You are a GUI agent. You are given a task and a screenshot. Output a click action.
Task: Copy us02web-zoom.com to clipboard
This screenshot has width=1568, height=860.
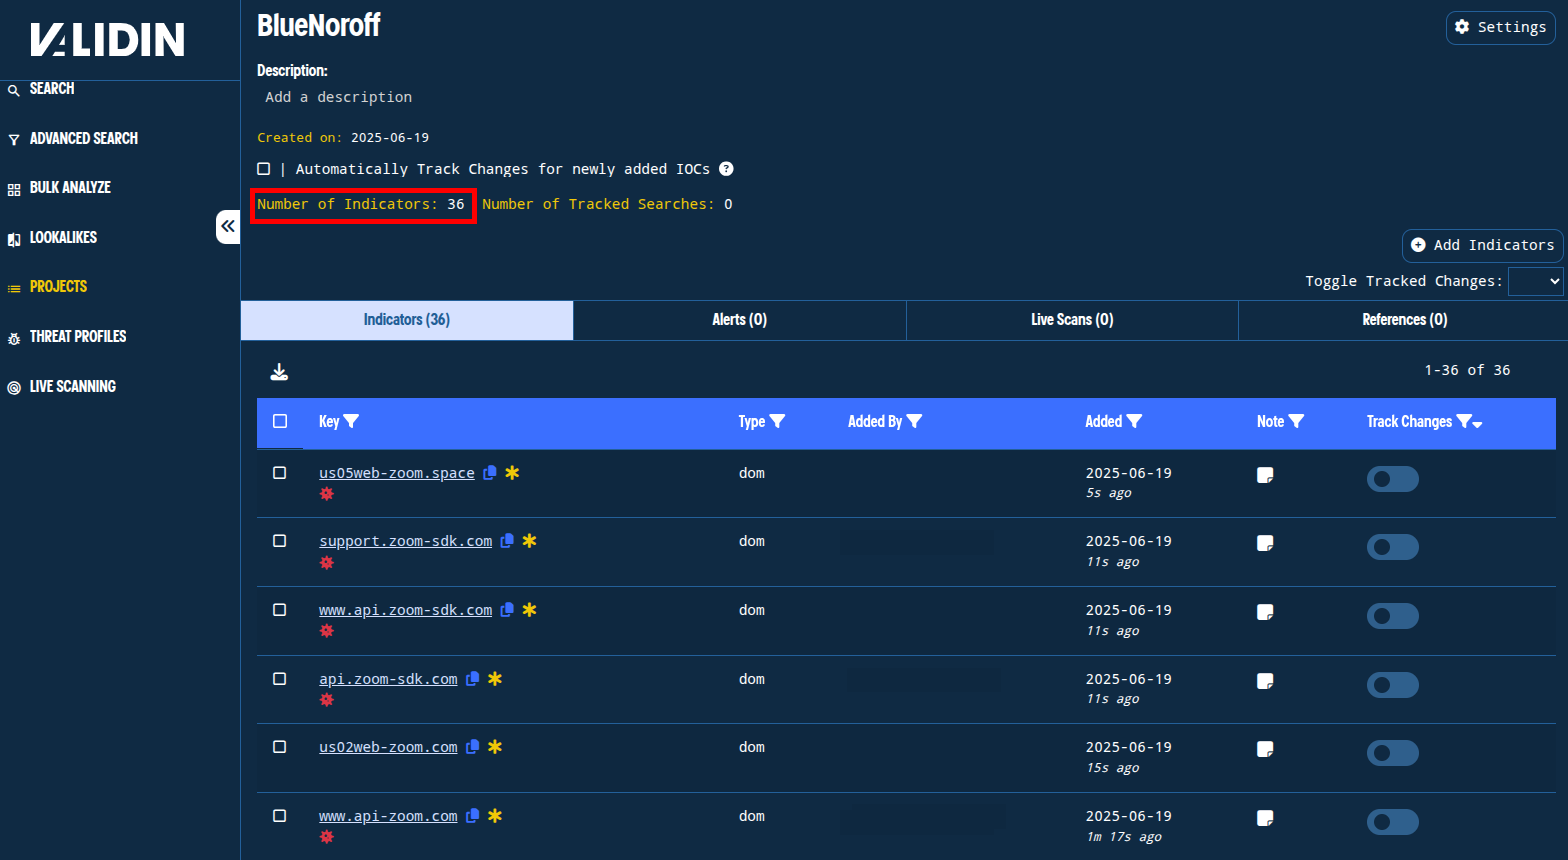(473, 747)
